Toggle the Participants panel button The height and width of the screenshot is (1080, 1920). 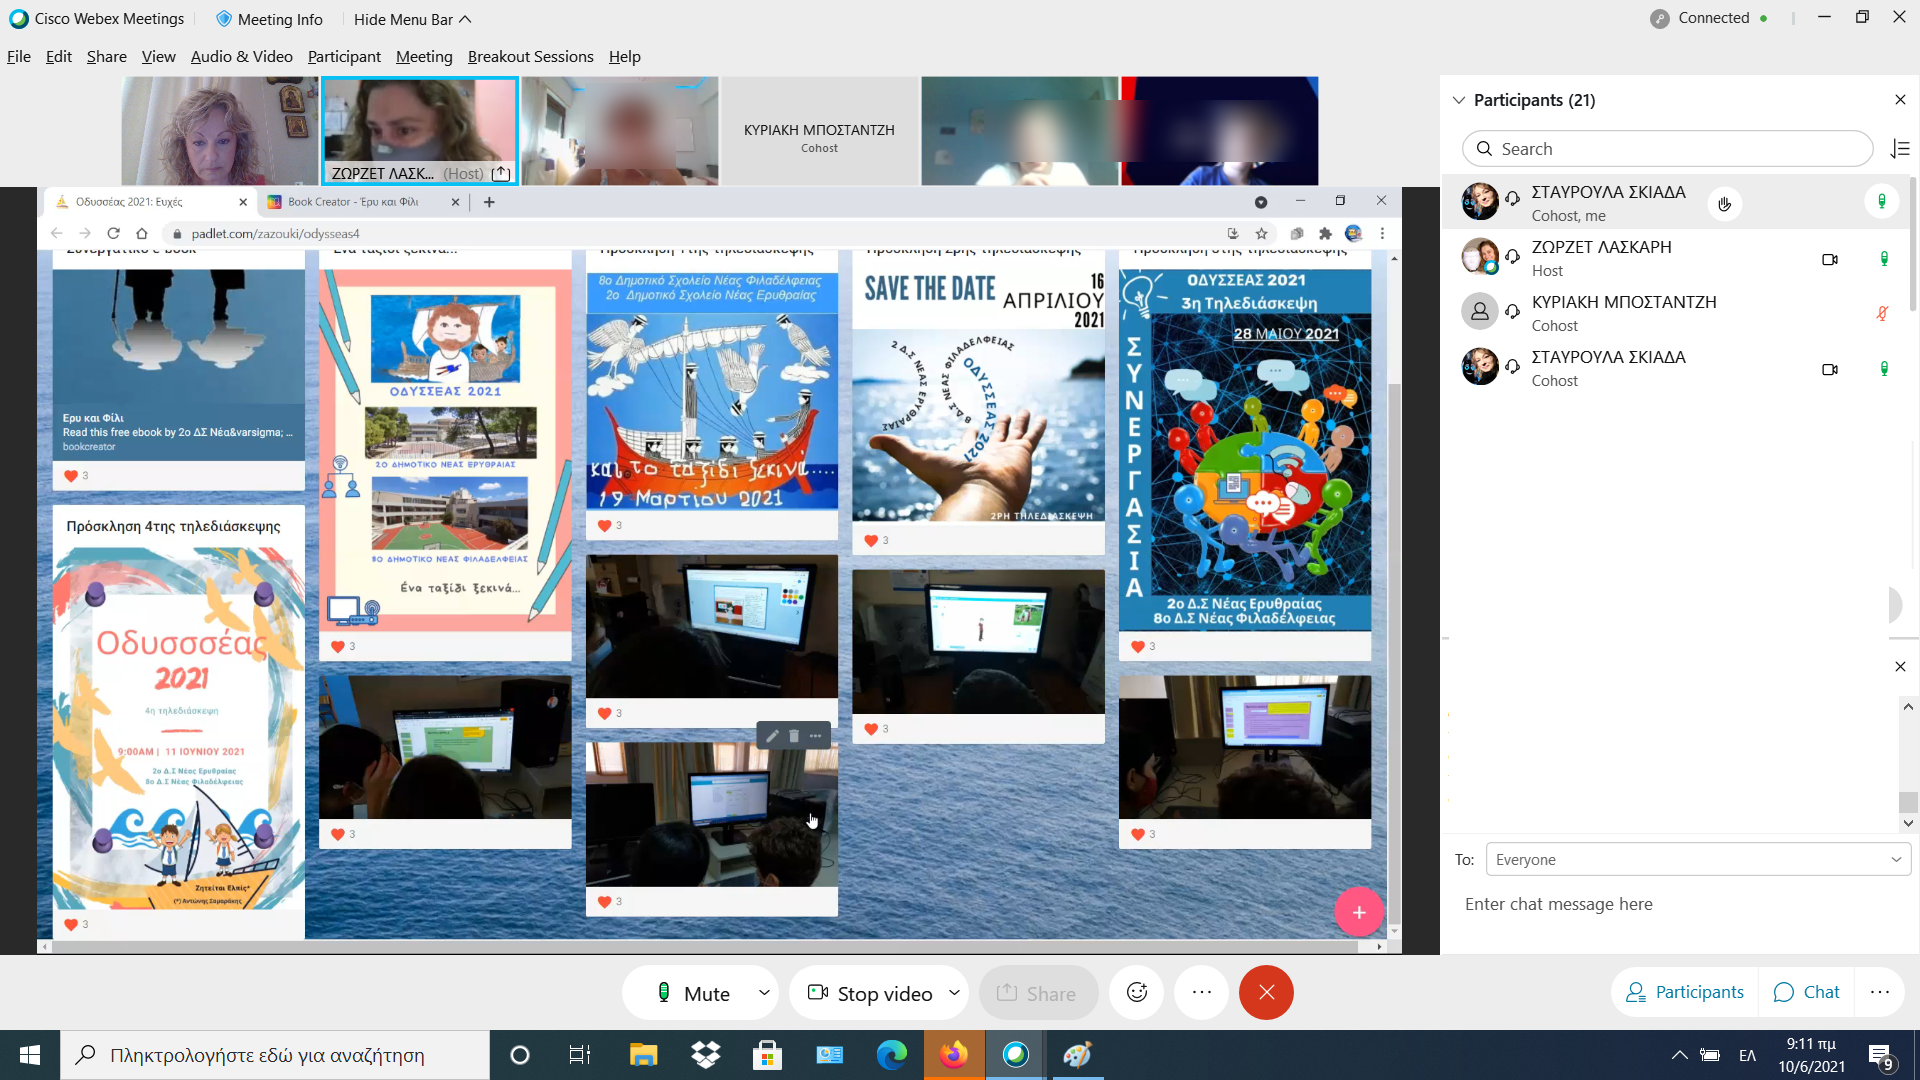[1685, 992]
